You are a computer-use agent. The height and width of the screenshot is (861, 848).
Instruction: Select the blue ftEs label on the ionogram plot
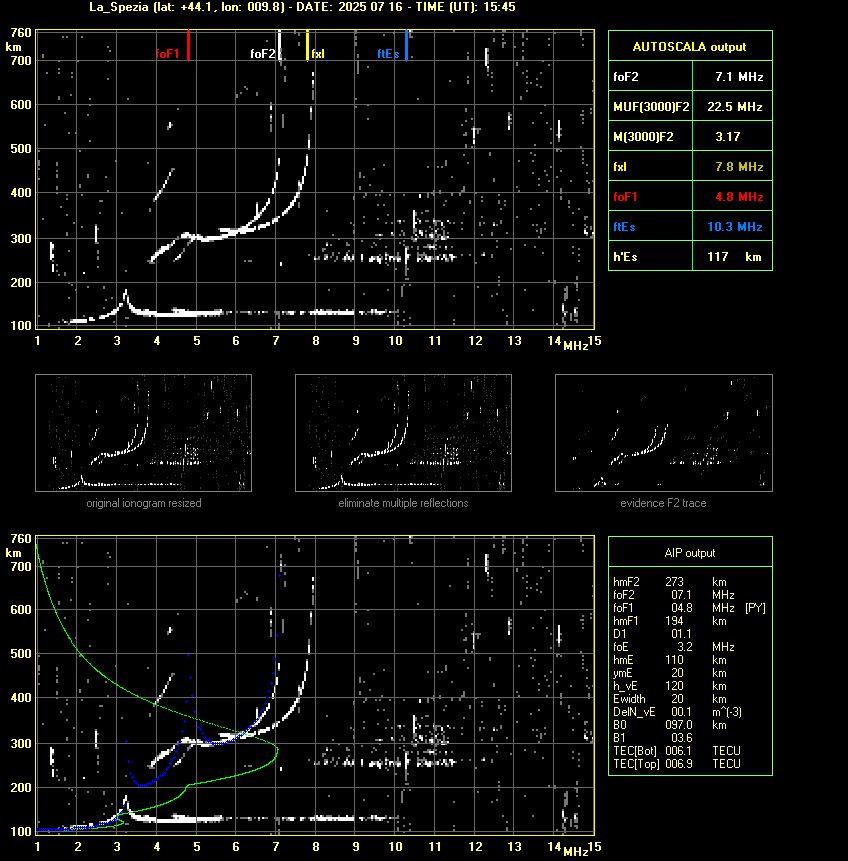point(388,53)
